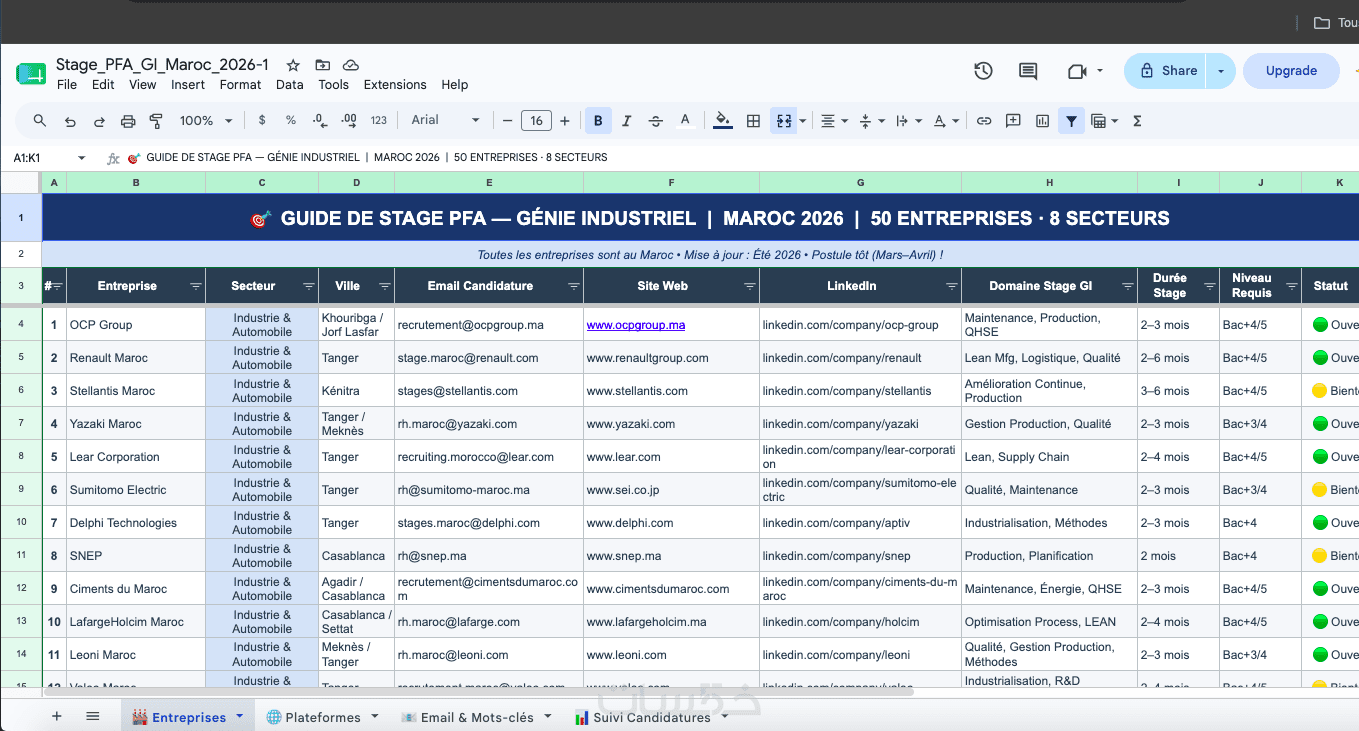This screenshot has width=1359, height=731.
Task: Format as currency with dollar icon
Action: [262, 121]
